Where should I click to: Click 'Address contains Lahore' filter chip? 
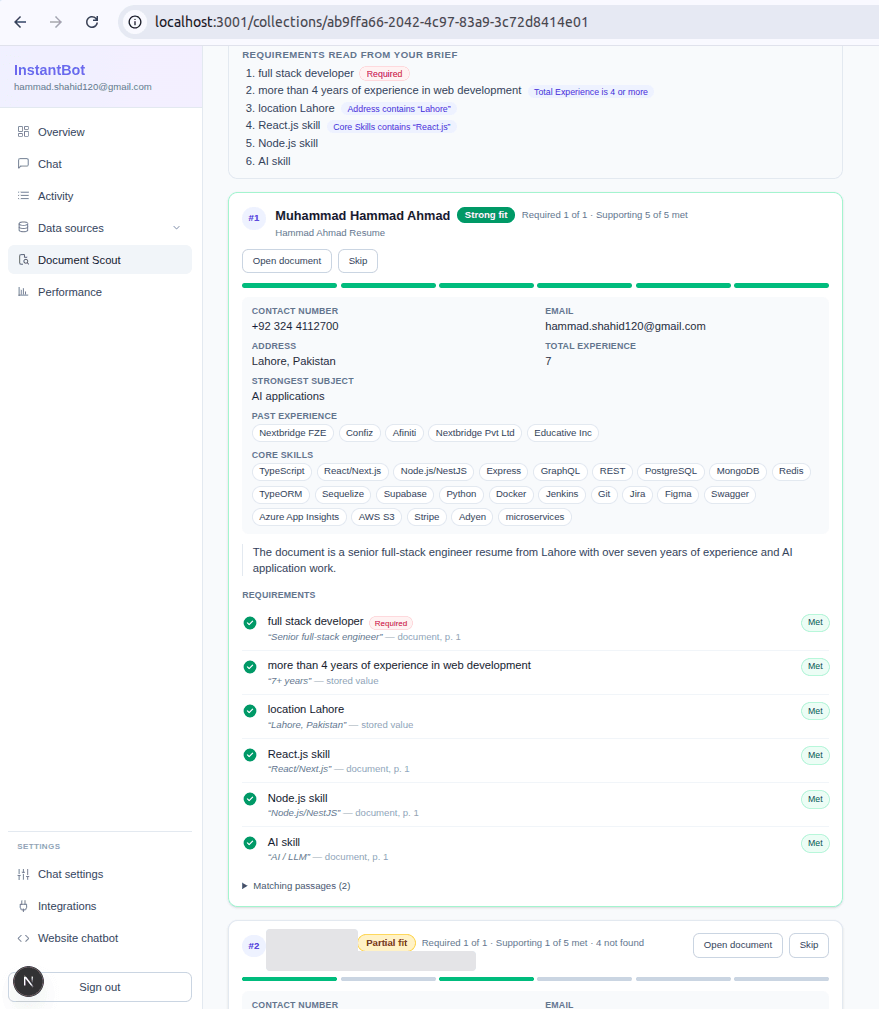(399, 109)
